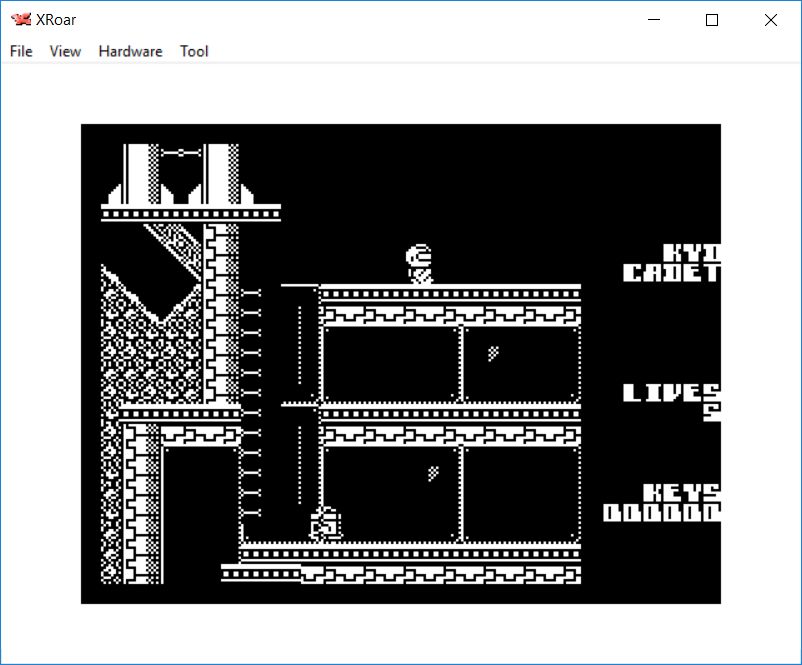Viewport: 802px width, 665px height.
Task: Maximize the XRoar window
Action: 712,20
